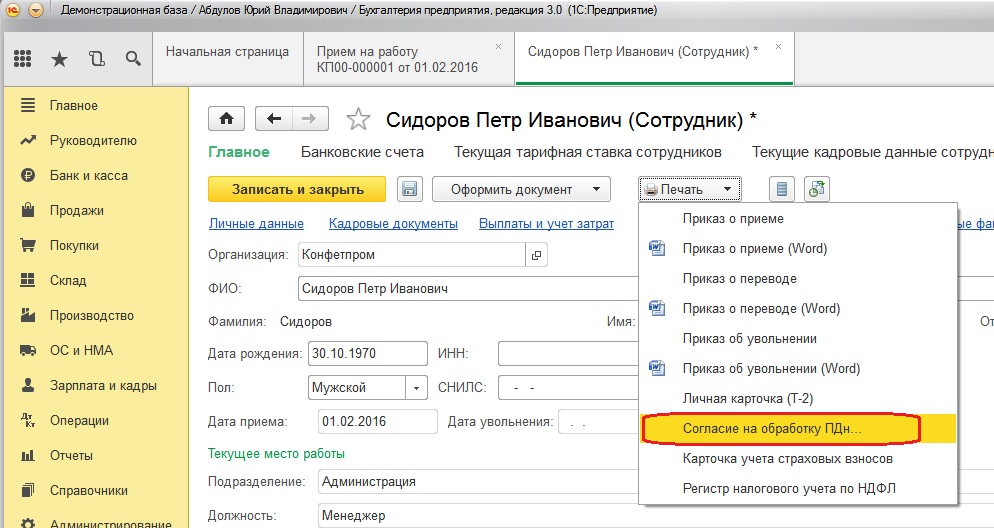This screenshot has width=994, height=528.
Task: Click the green arrow document icon
Action: click(816, 189)
